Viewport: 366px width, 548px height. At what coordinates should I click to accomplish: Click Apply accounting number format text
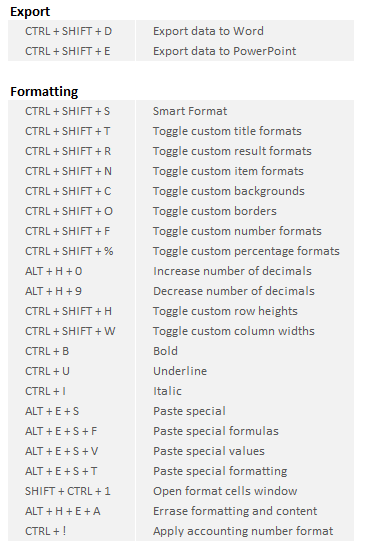click(243, 531)
